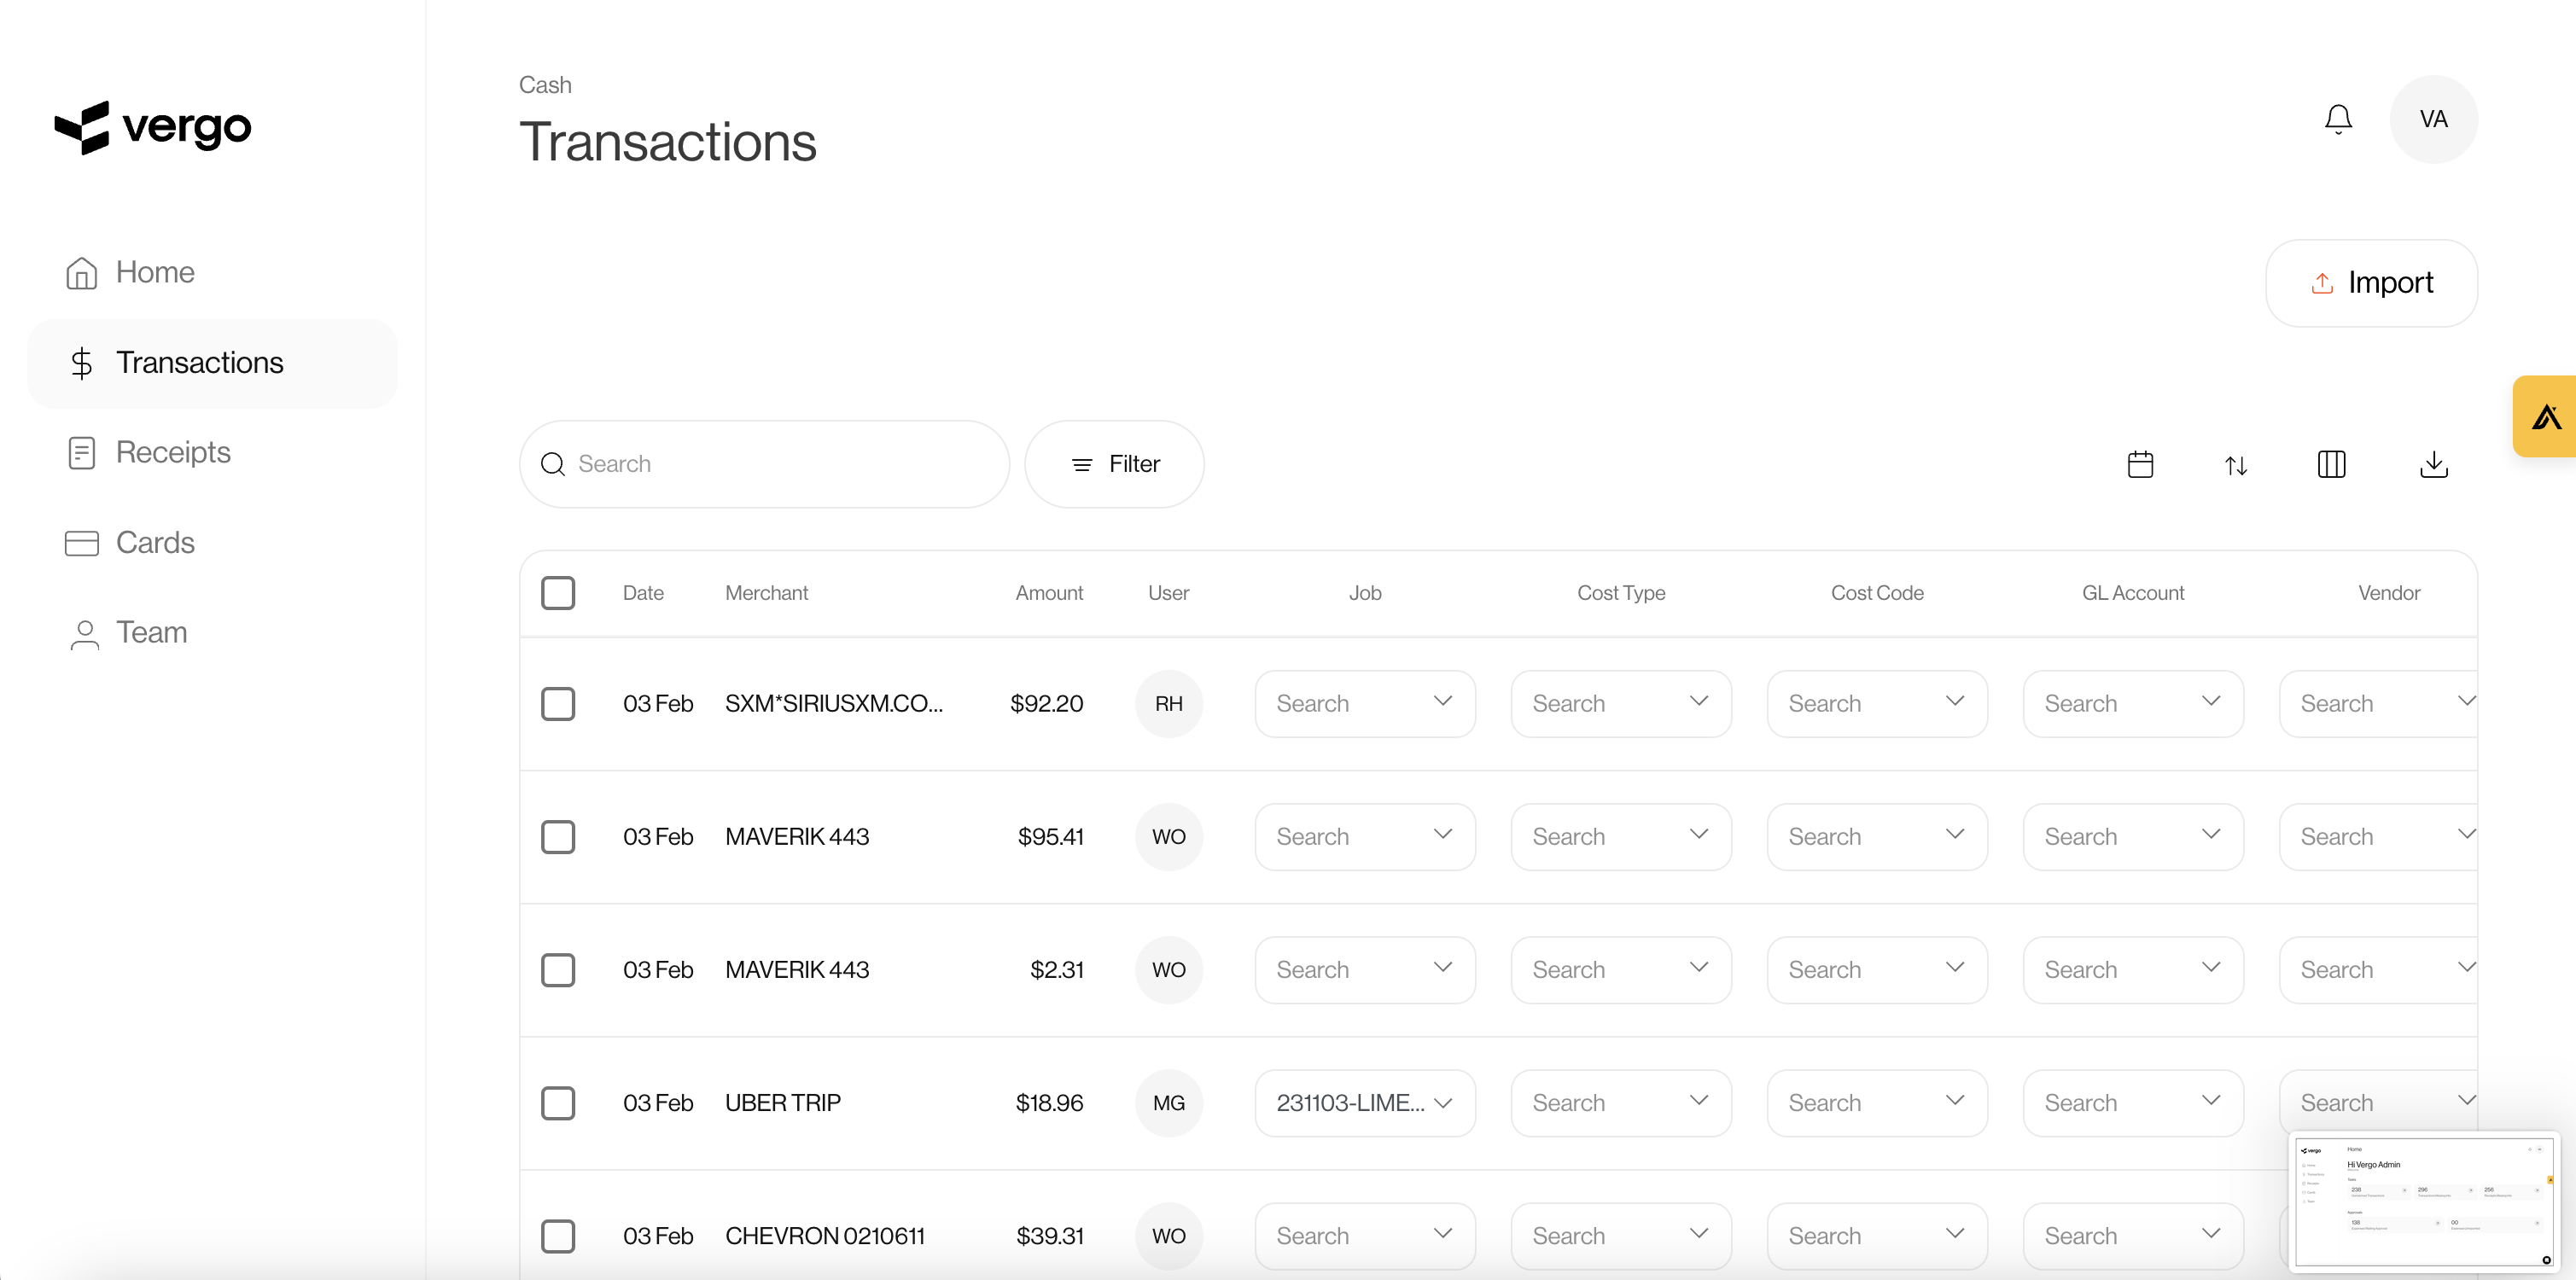The image size is (2576, 1280).
Task: Open the Cards section
Action: [155, 542]
